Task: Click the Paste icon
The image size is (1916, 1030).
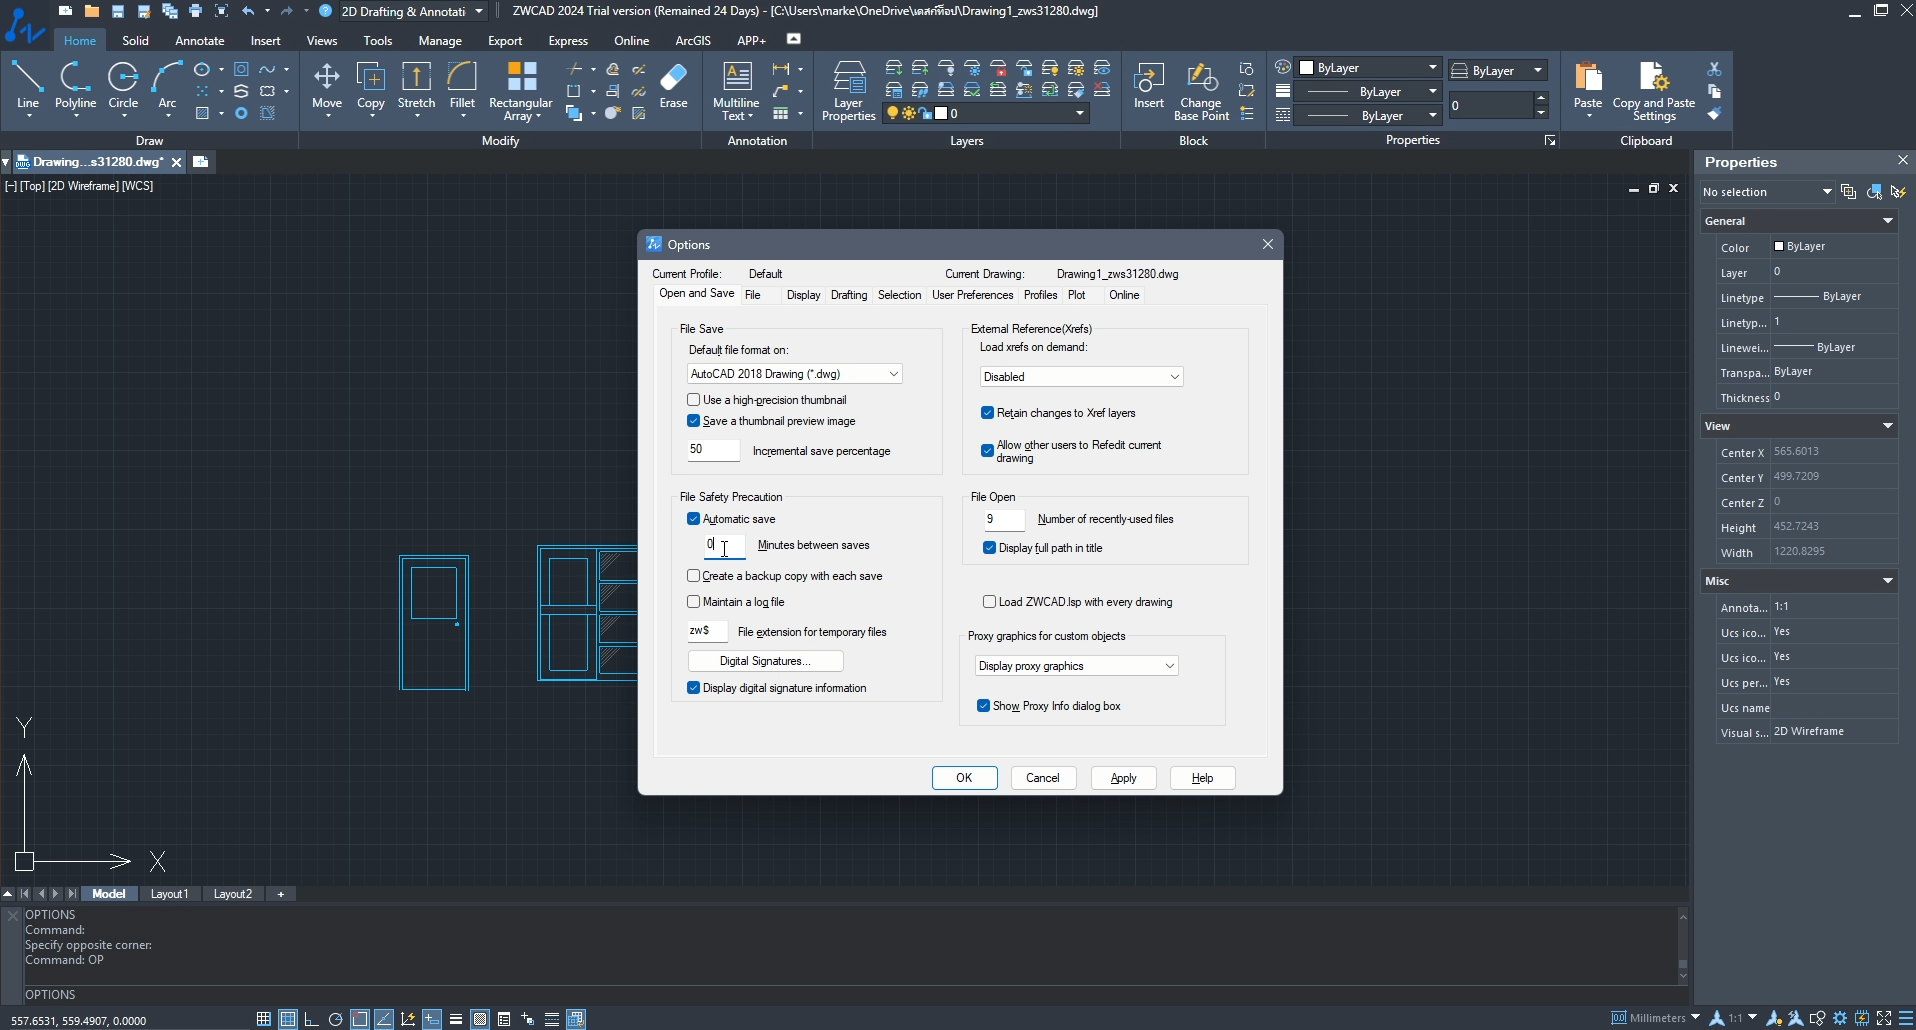Action: click(1588, 87)
